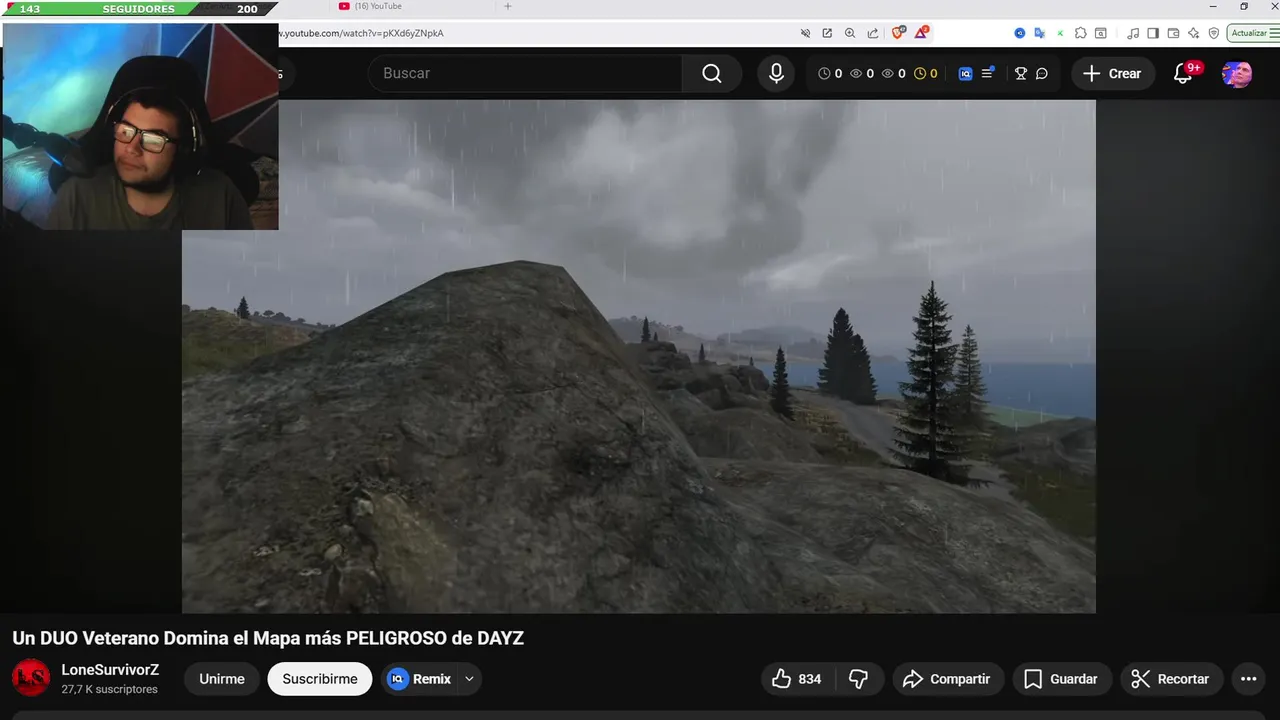This screenshot has width=1280, height=720.
Task: Open Brave Rewards triangle icon
Action: click(x=921, y=33)
